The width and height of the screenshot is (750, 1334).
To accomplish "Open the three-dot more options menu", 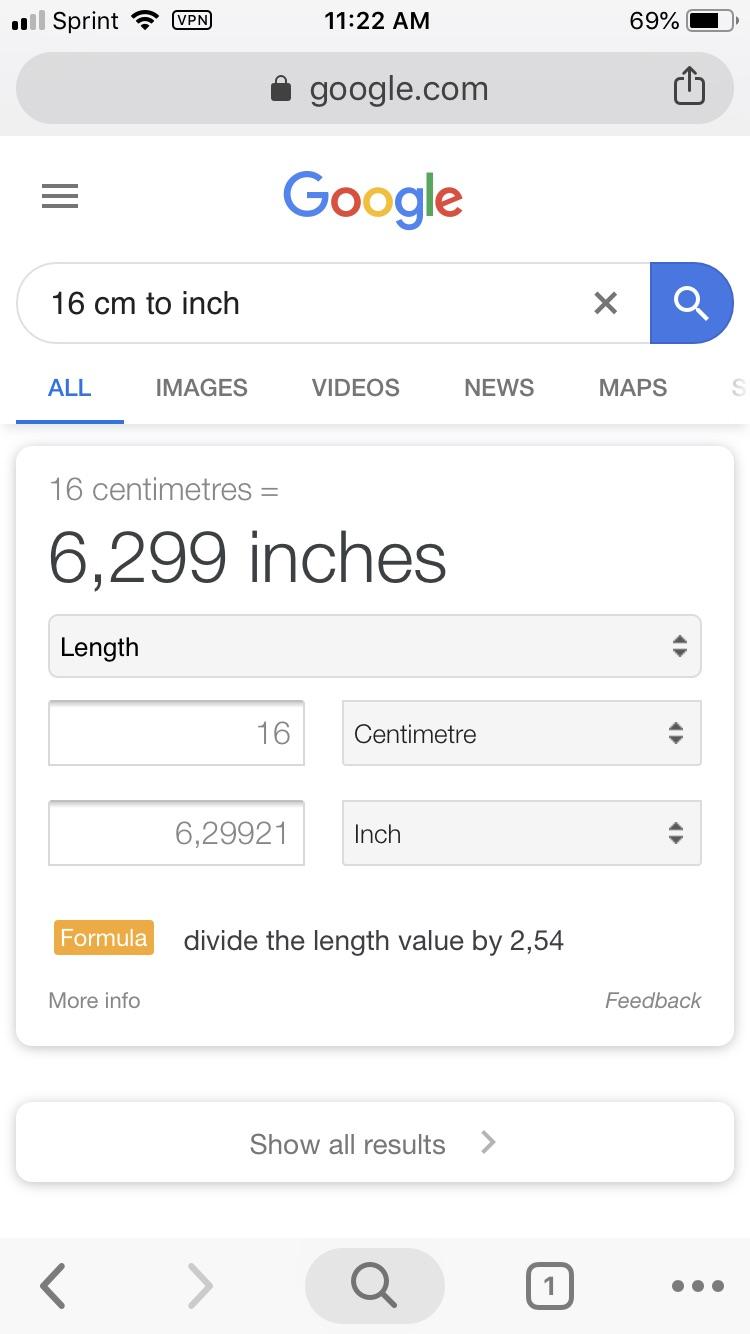I will coord(697,1286).
